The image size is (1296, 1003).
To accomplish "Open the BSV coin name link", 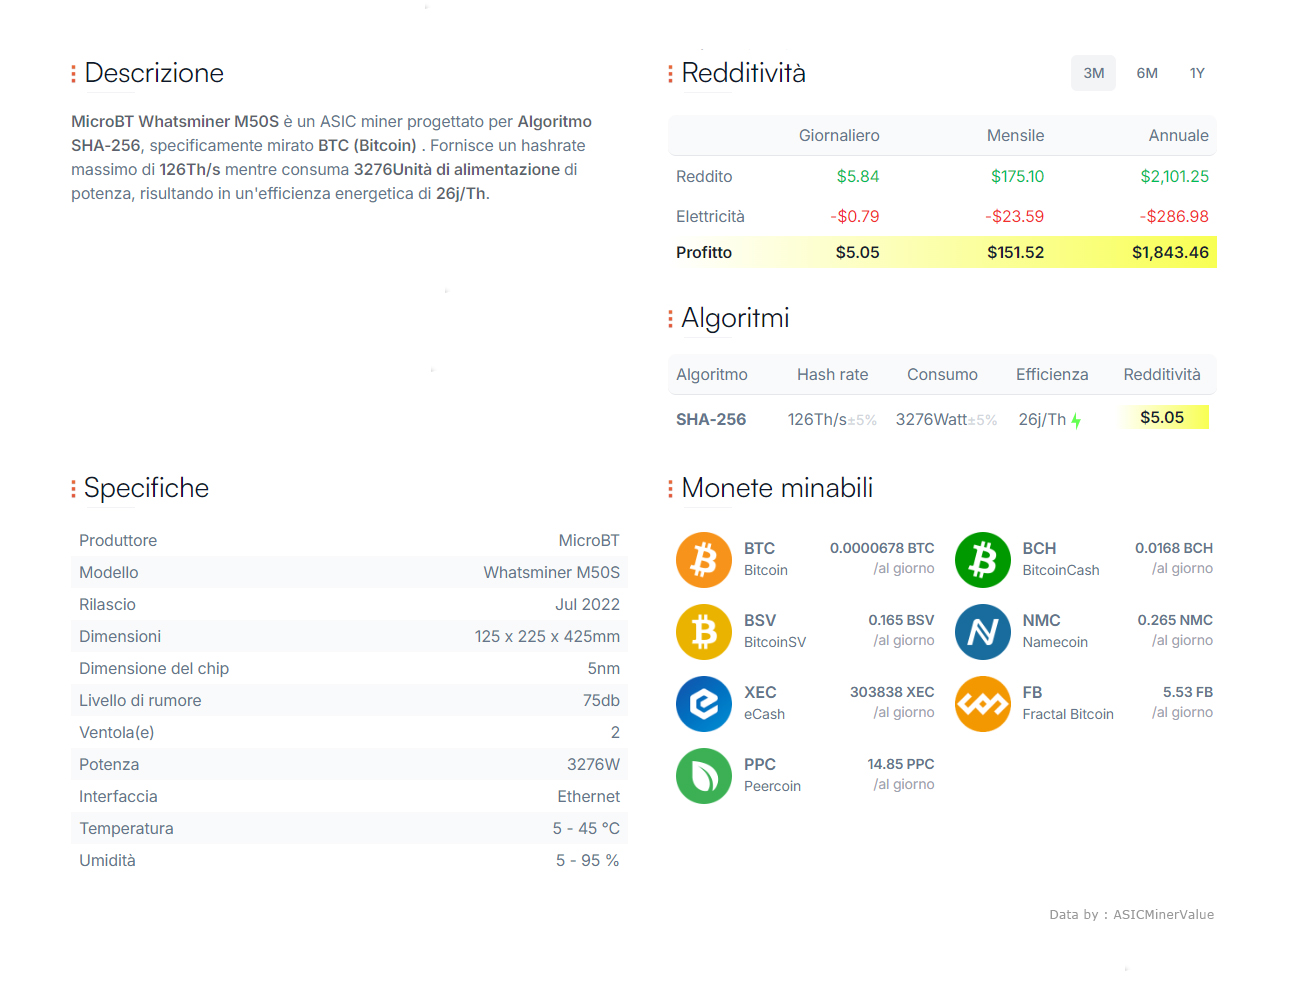I will [x=760, y=620].
